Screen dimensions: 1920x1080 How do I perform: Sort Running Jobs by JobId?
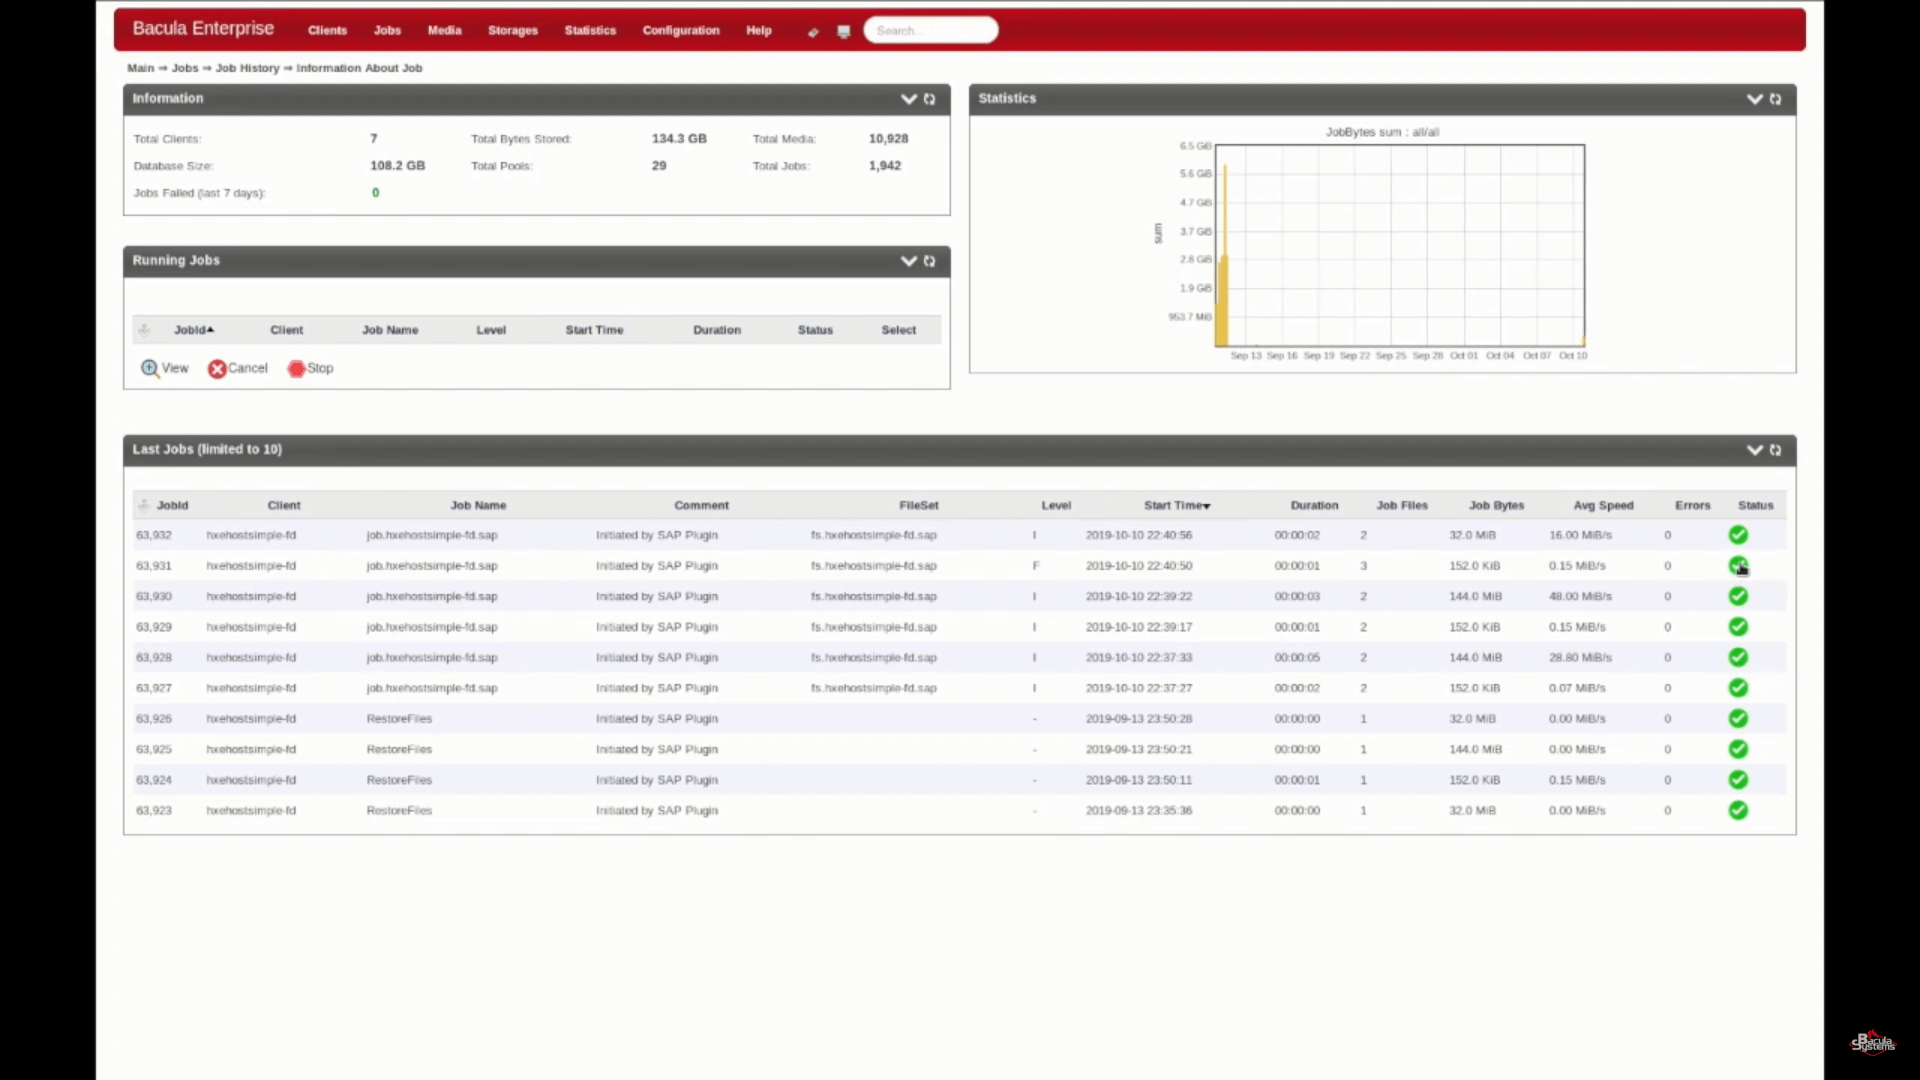(193, 330)
